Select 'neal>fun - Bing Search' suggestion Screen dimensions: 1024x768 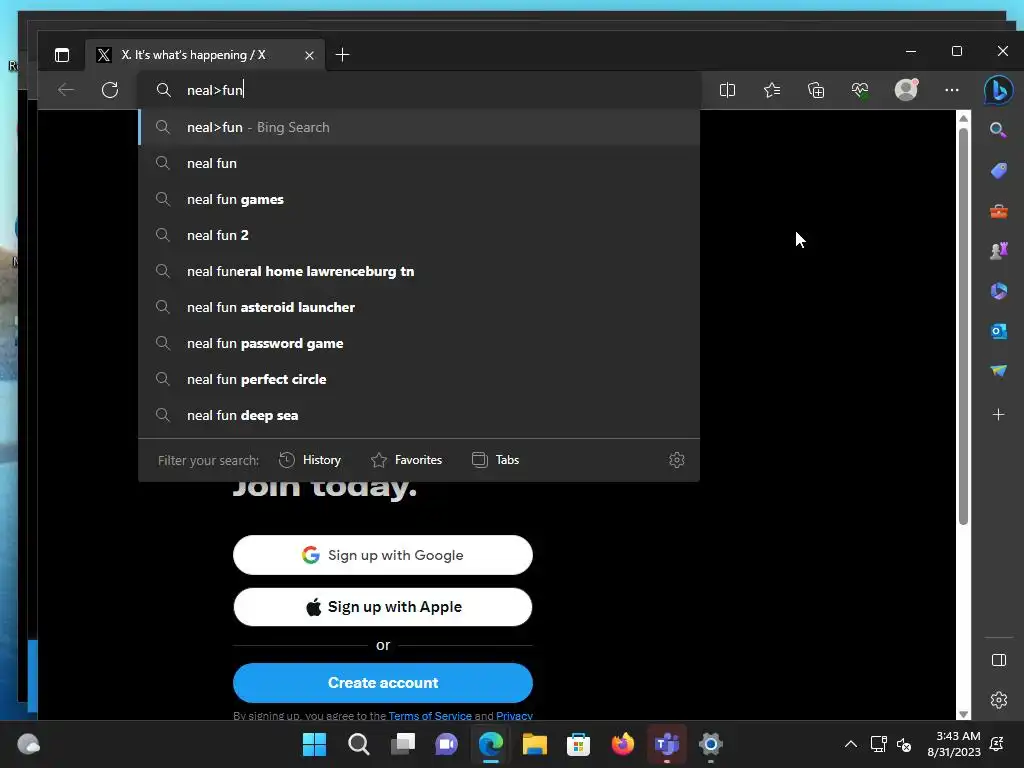[419, 127]
